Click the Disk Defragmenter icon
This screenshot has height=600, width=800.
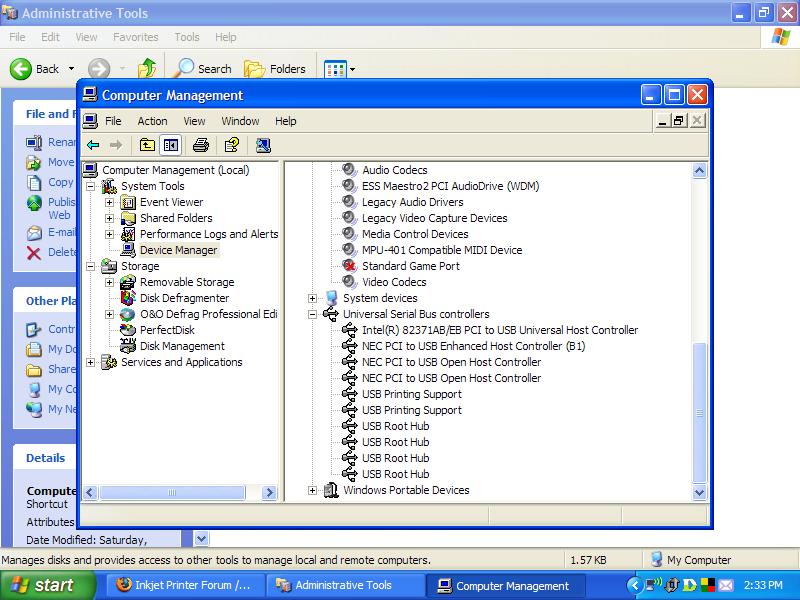click(x=128, y=298)
